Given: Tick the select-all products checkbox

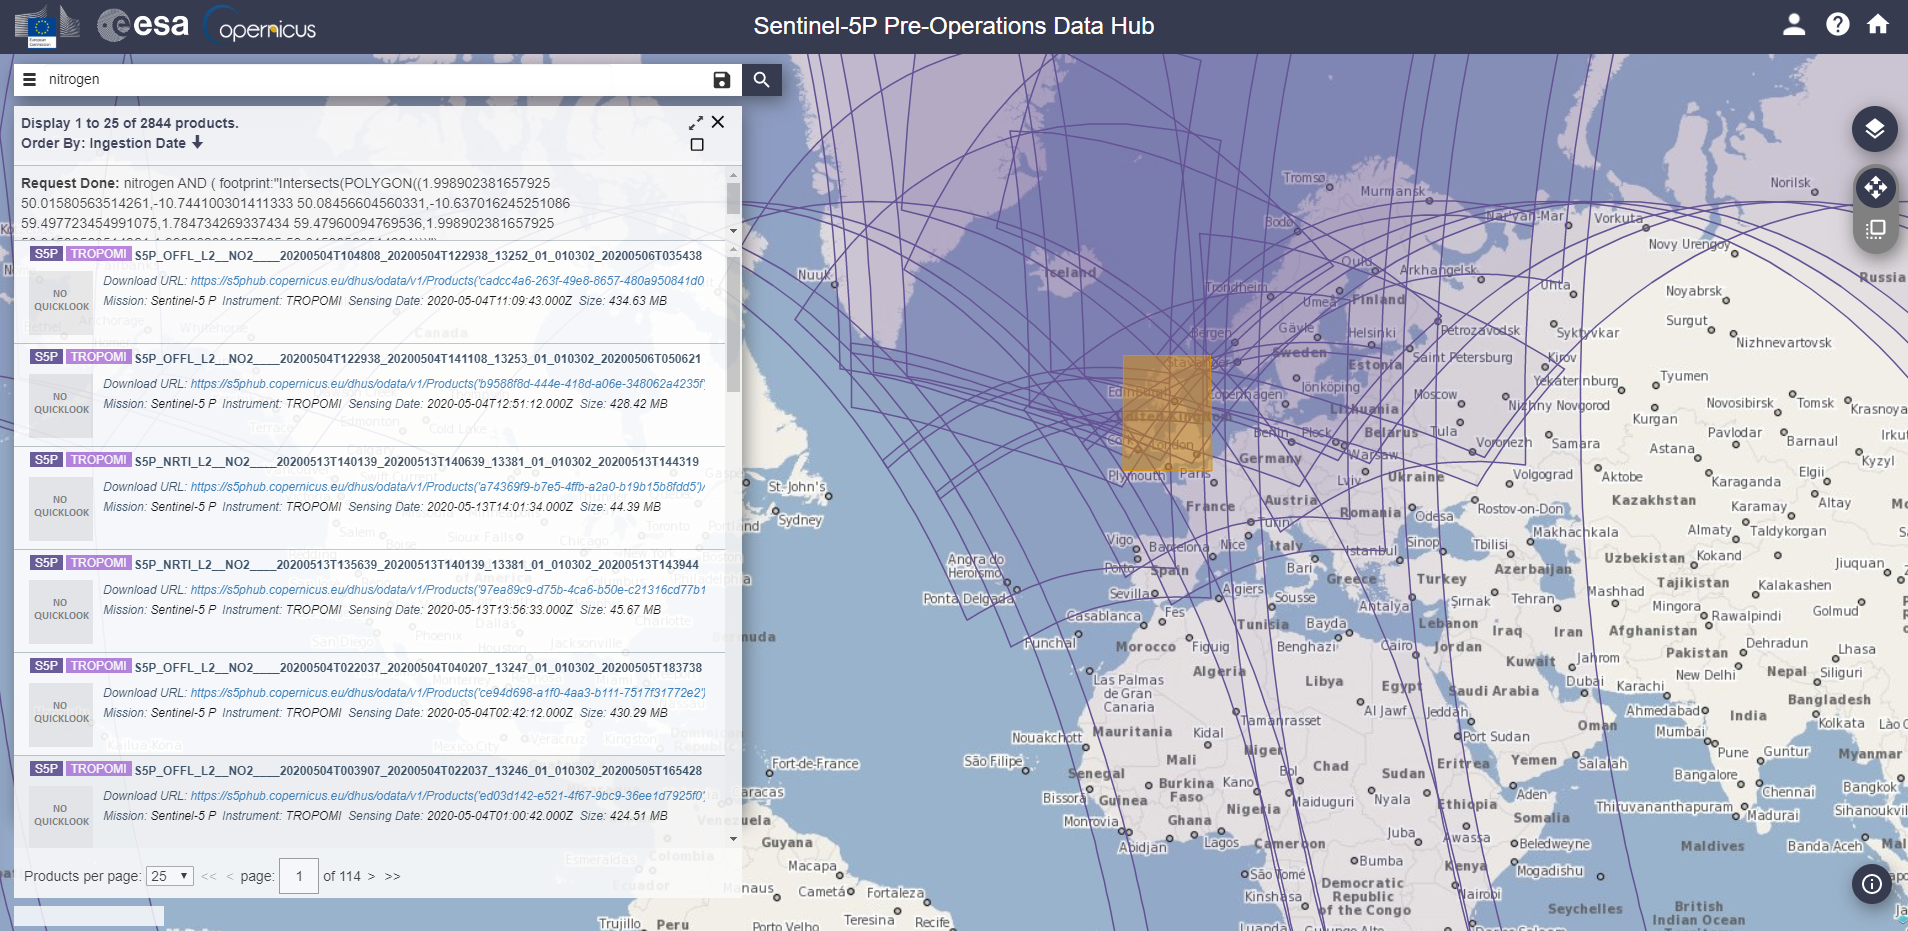Looking at the screenshot, I should [x=697, y=145].
